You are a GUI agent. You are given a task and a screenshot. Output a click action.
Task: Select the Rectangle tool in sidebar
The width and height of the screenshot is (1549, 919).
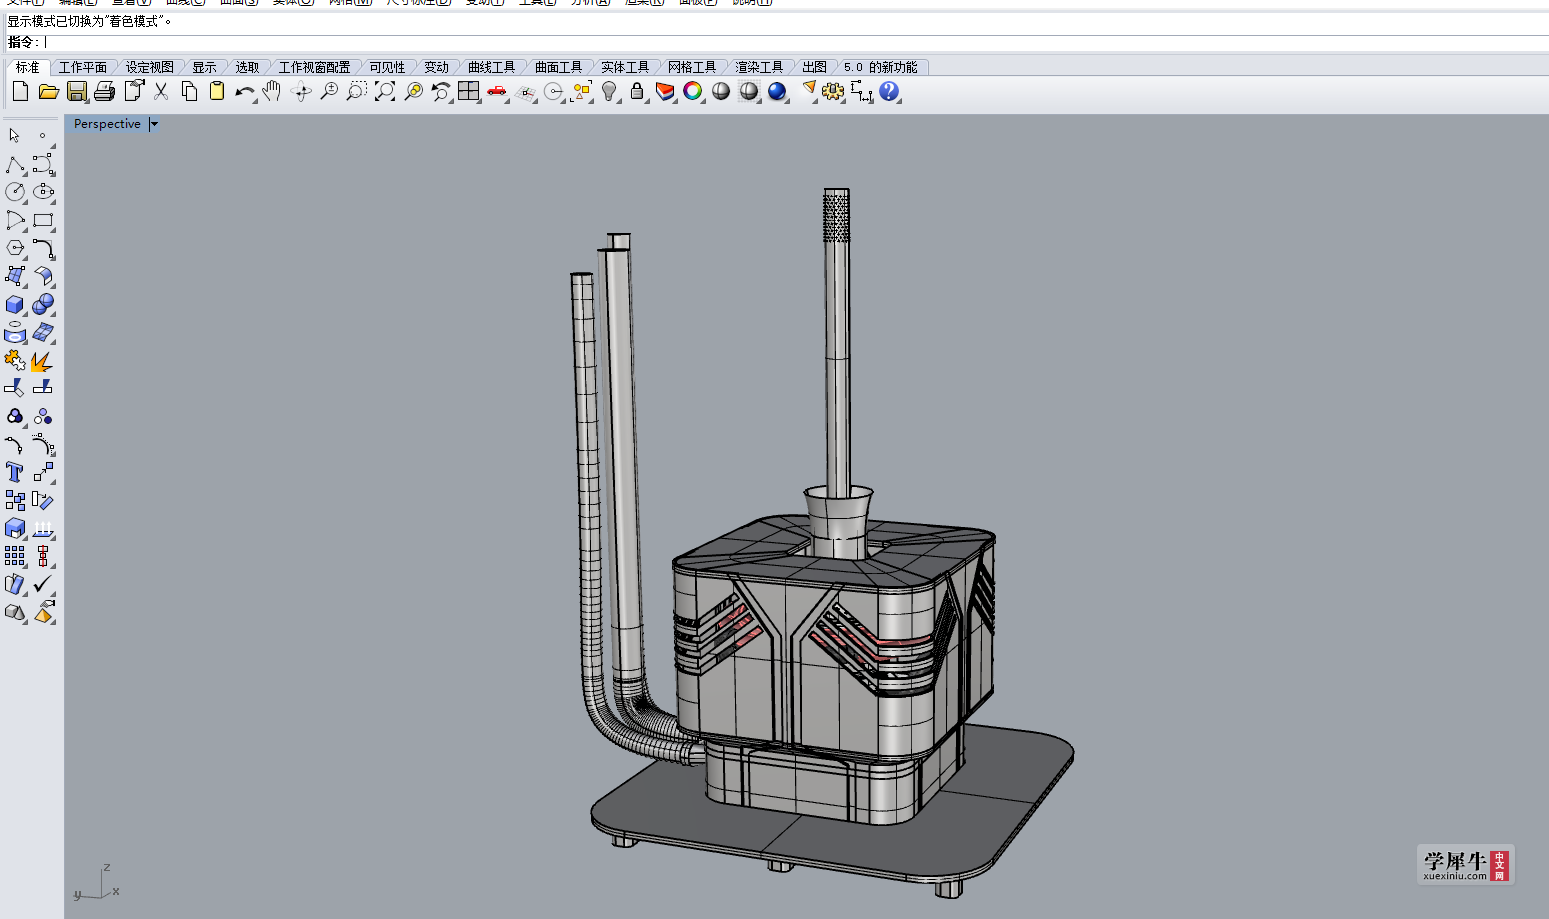(43, 220)
